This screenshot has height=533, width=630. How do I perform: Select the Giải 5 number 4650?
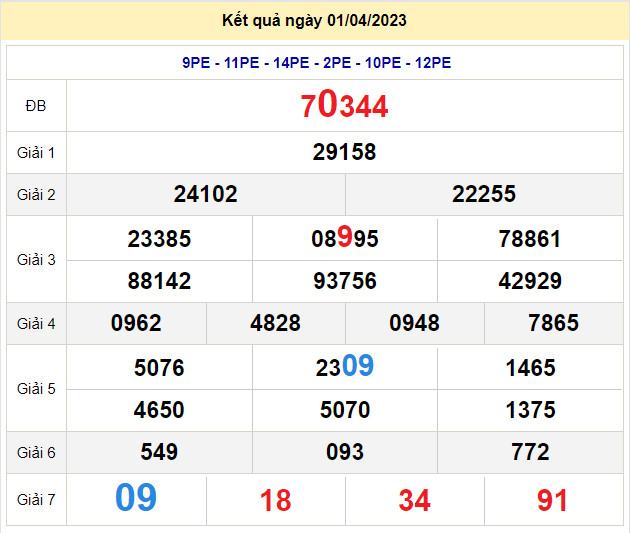[x=159, y=410]
